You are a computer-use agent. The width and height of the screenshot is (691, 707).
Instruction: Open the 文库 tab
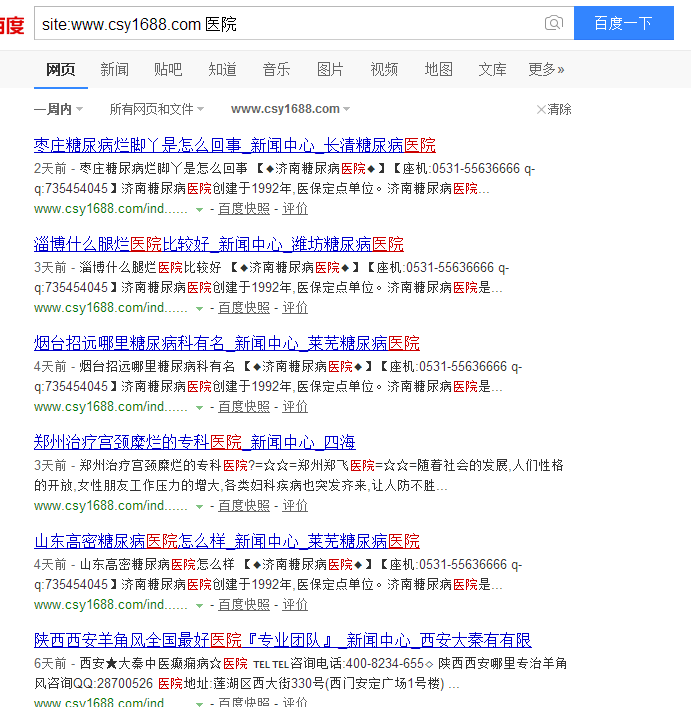click(492, 69)
